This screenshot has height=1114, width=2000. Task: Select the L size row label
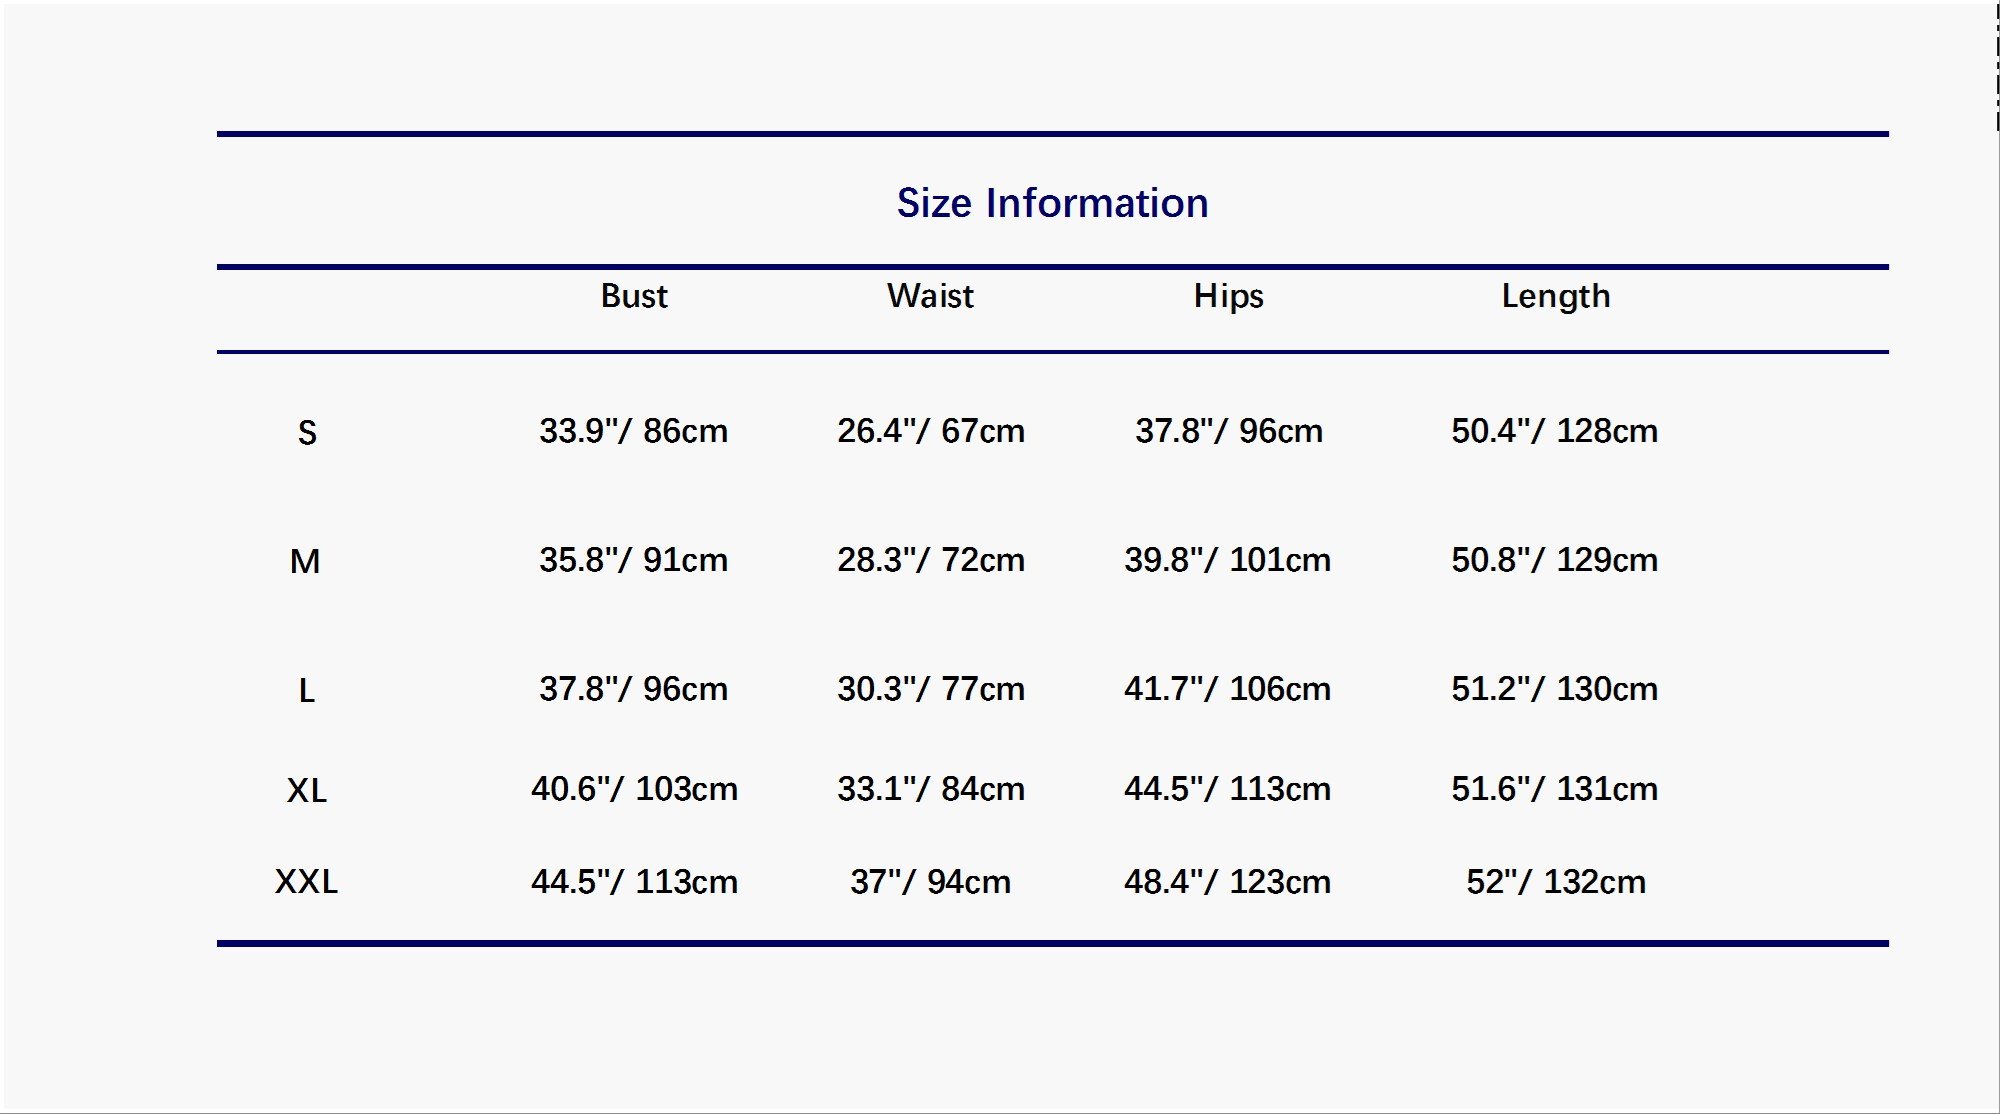(x=307, y=691)
